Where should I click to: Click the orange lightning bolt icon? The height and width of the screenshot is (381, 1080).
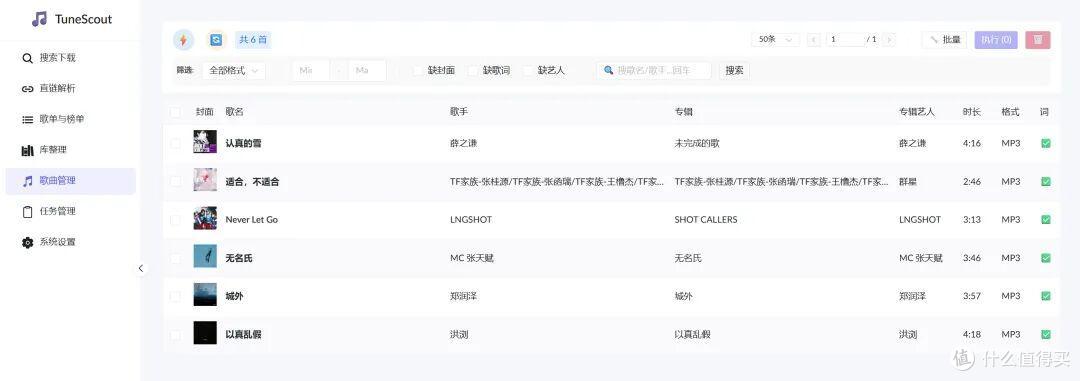[x=183, y=40]
